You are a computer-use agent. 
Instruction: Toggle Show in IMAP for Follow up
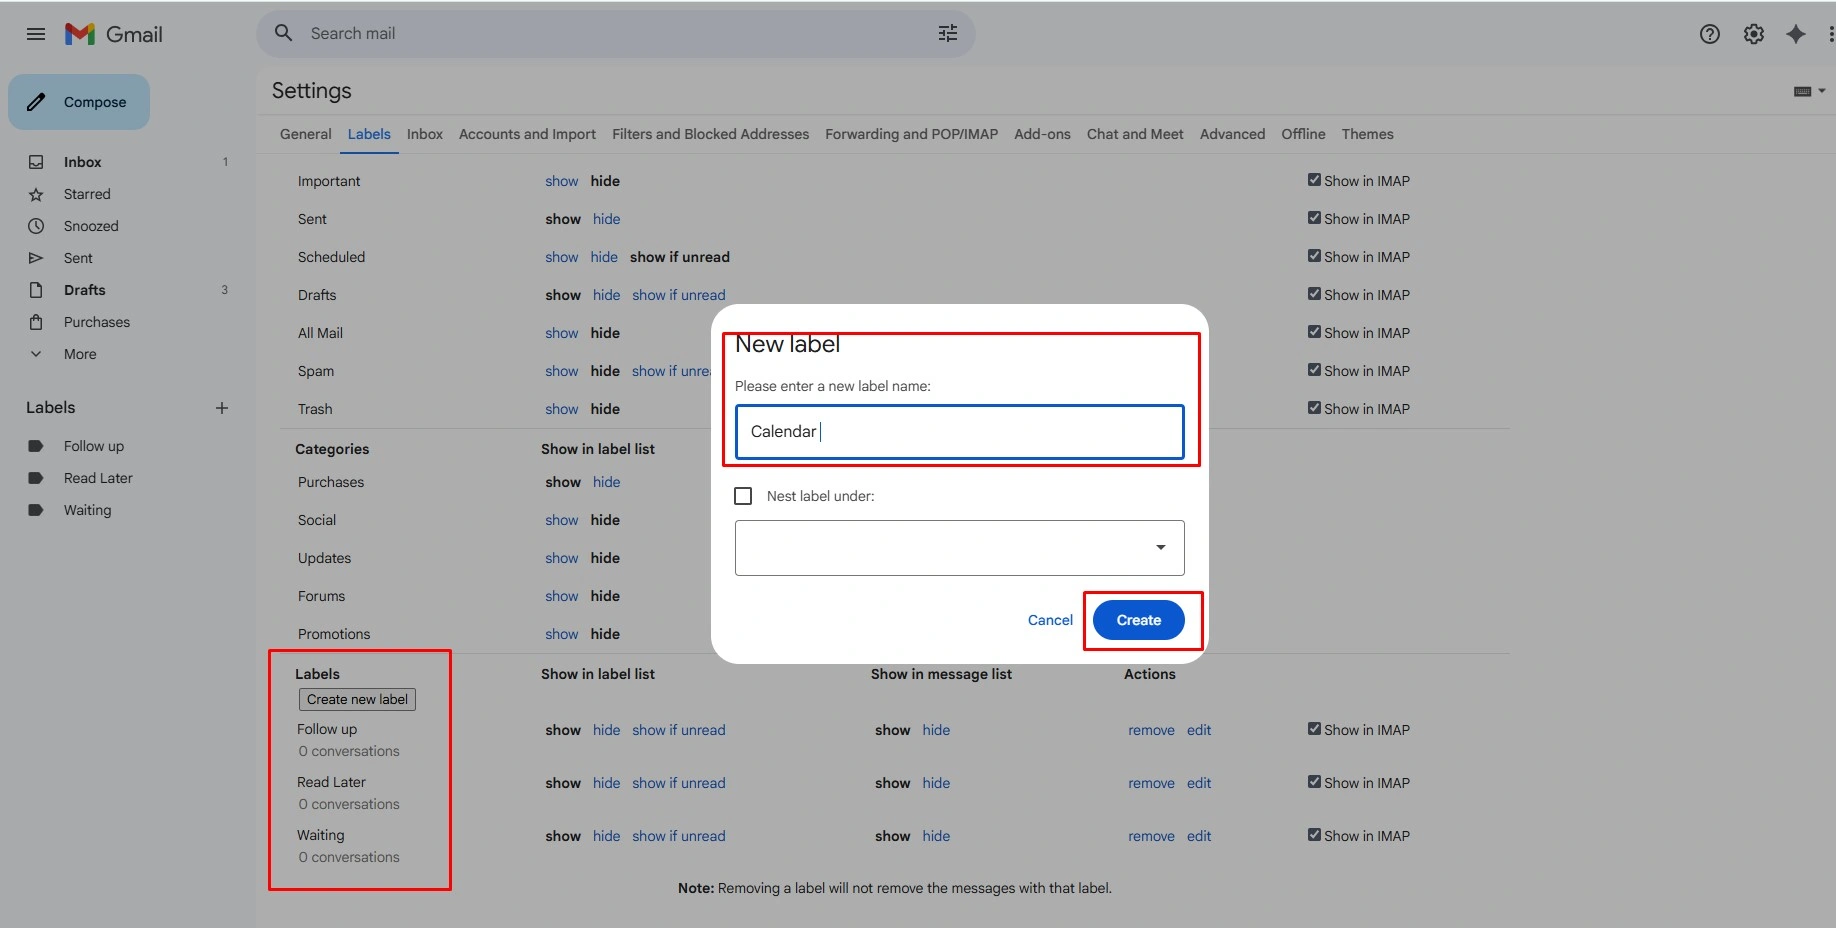pyautogui.click(x=1314, y=729)
